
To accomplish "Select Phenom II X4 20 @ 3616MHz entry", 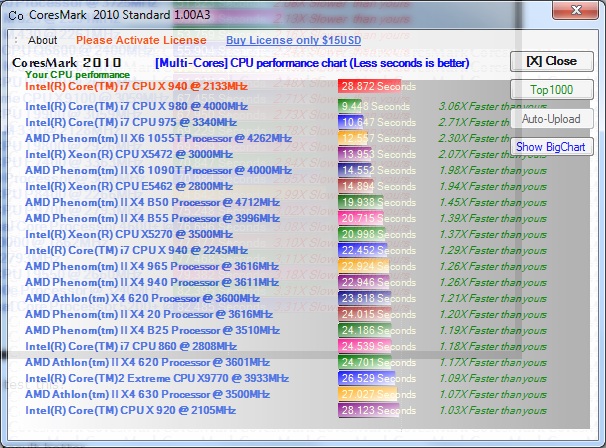I will (x=149, y=314).
